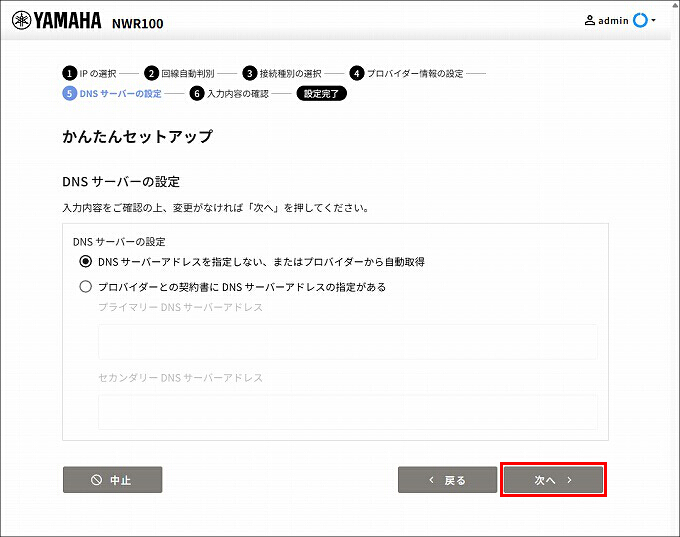The width and height of the screenshot is (680, 537).
Task: Click the Yamaha tuning-fork logo
Action: pyautogui.click(x=21, y=20)
